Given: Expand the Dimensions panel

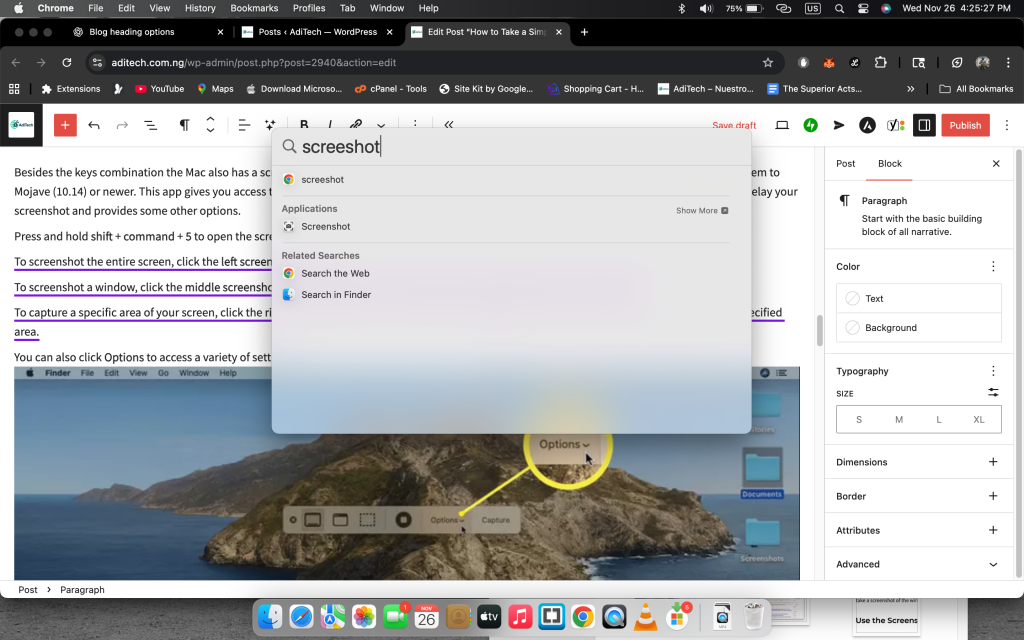Looking at the screenshot, I should click(993, 462).
